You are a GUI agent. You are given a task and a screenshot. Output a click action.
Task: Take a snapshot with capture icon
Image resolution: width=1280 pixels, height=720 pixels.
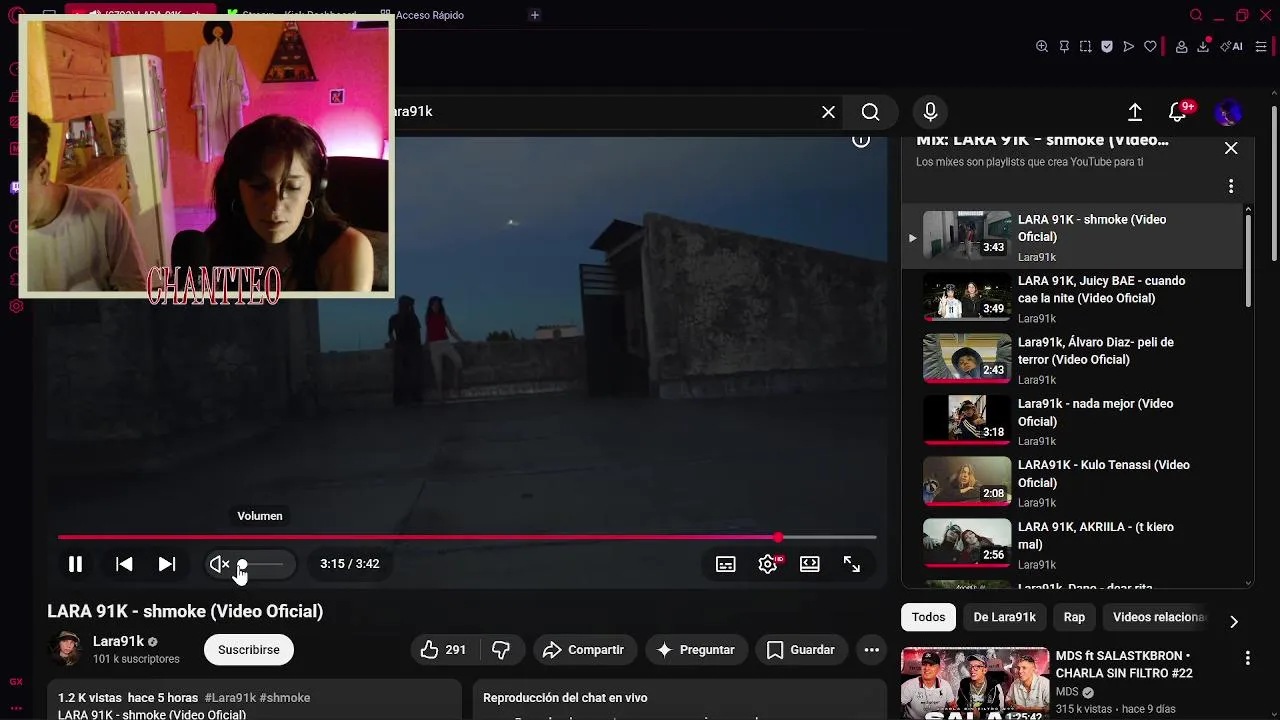tap(1085, 47)
